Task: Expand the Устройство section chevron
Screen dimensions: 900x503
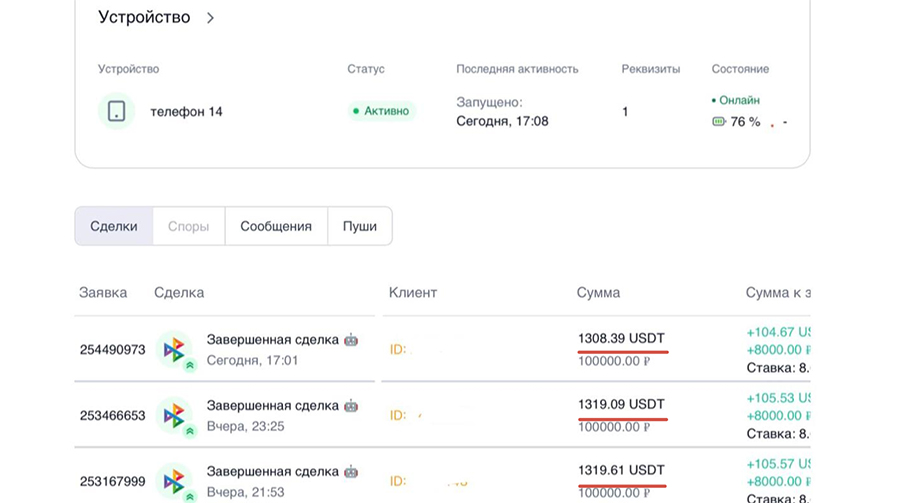Action: pos(211,18)
